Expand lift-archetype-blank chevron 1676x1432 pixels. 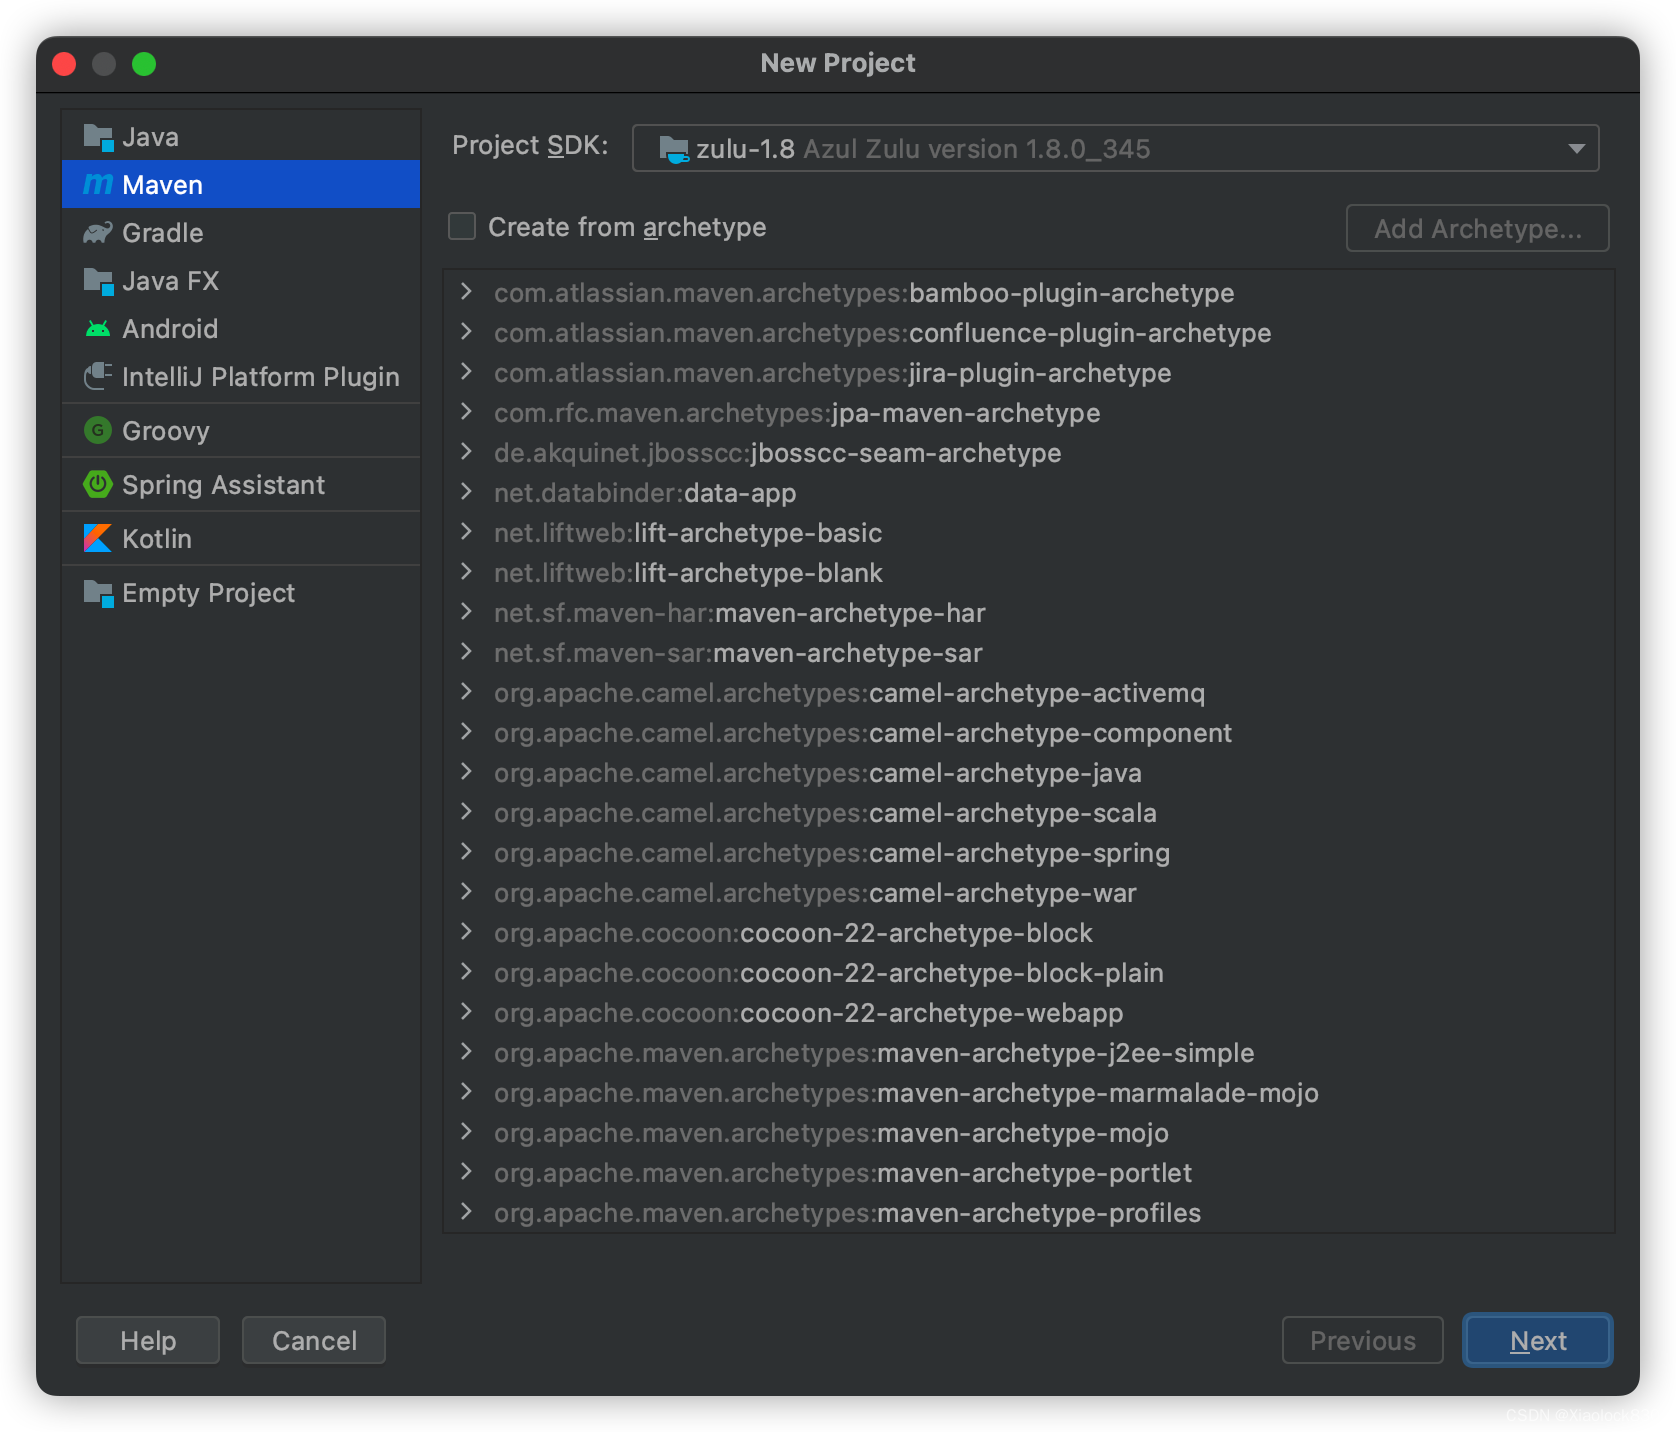pos(466,572)
